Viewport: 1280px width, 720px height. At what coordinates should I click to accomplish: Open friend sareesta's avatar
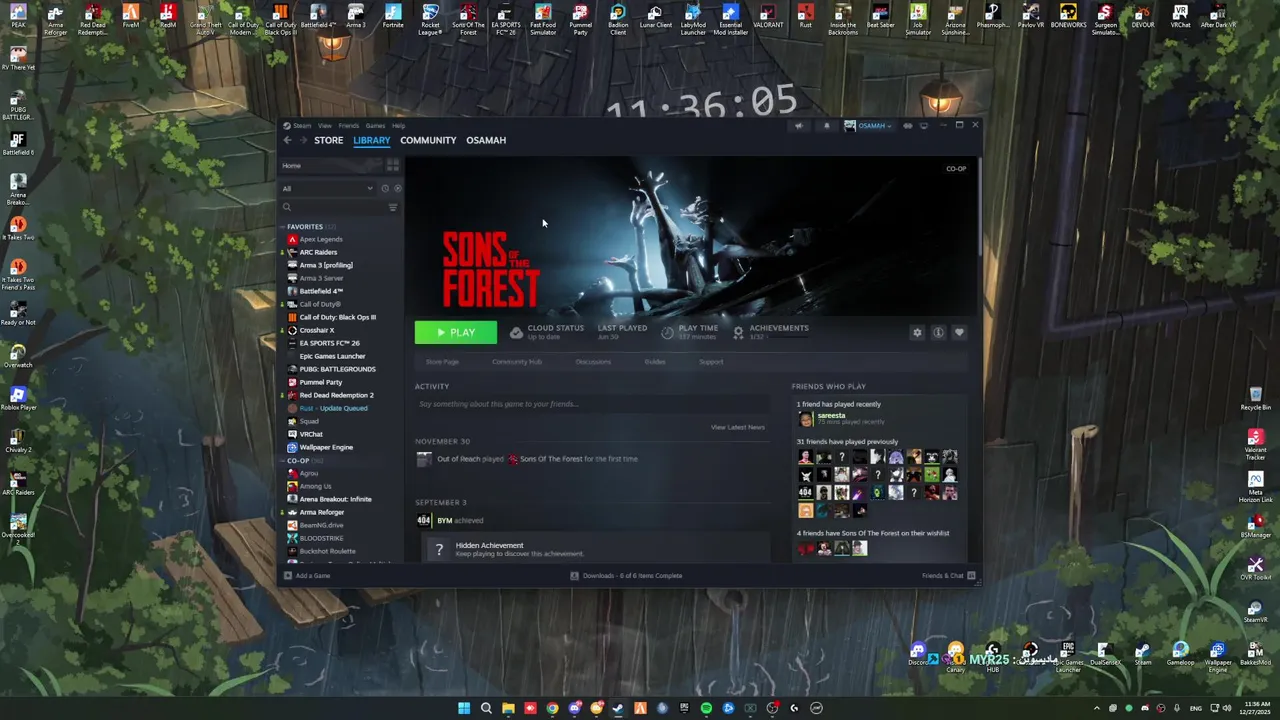coord(806,418)
